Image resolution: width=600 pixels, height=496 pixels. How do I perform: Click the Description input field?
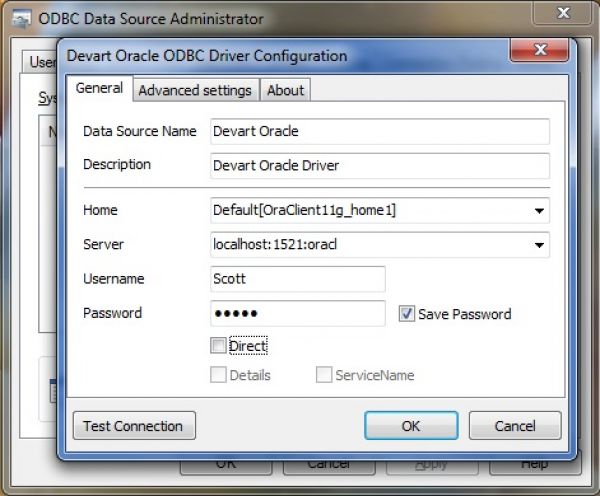pyautogui.click(x=380, y=165)
